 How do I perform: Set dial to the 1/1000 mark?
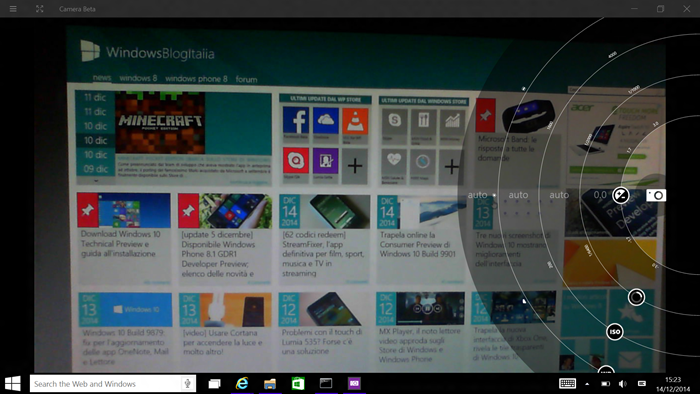pos(634,89)
